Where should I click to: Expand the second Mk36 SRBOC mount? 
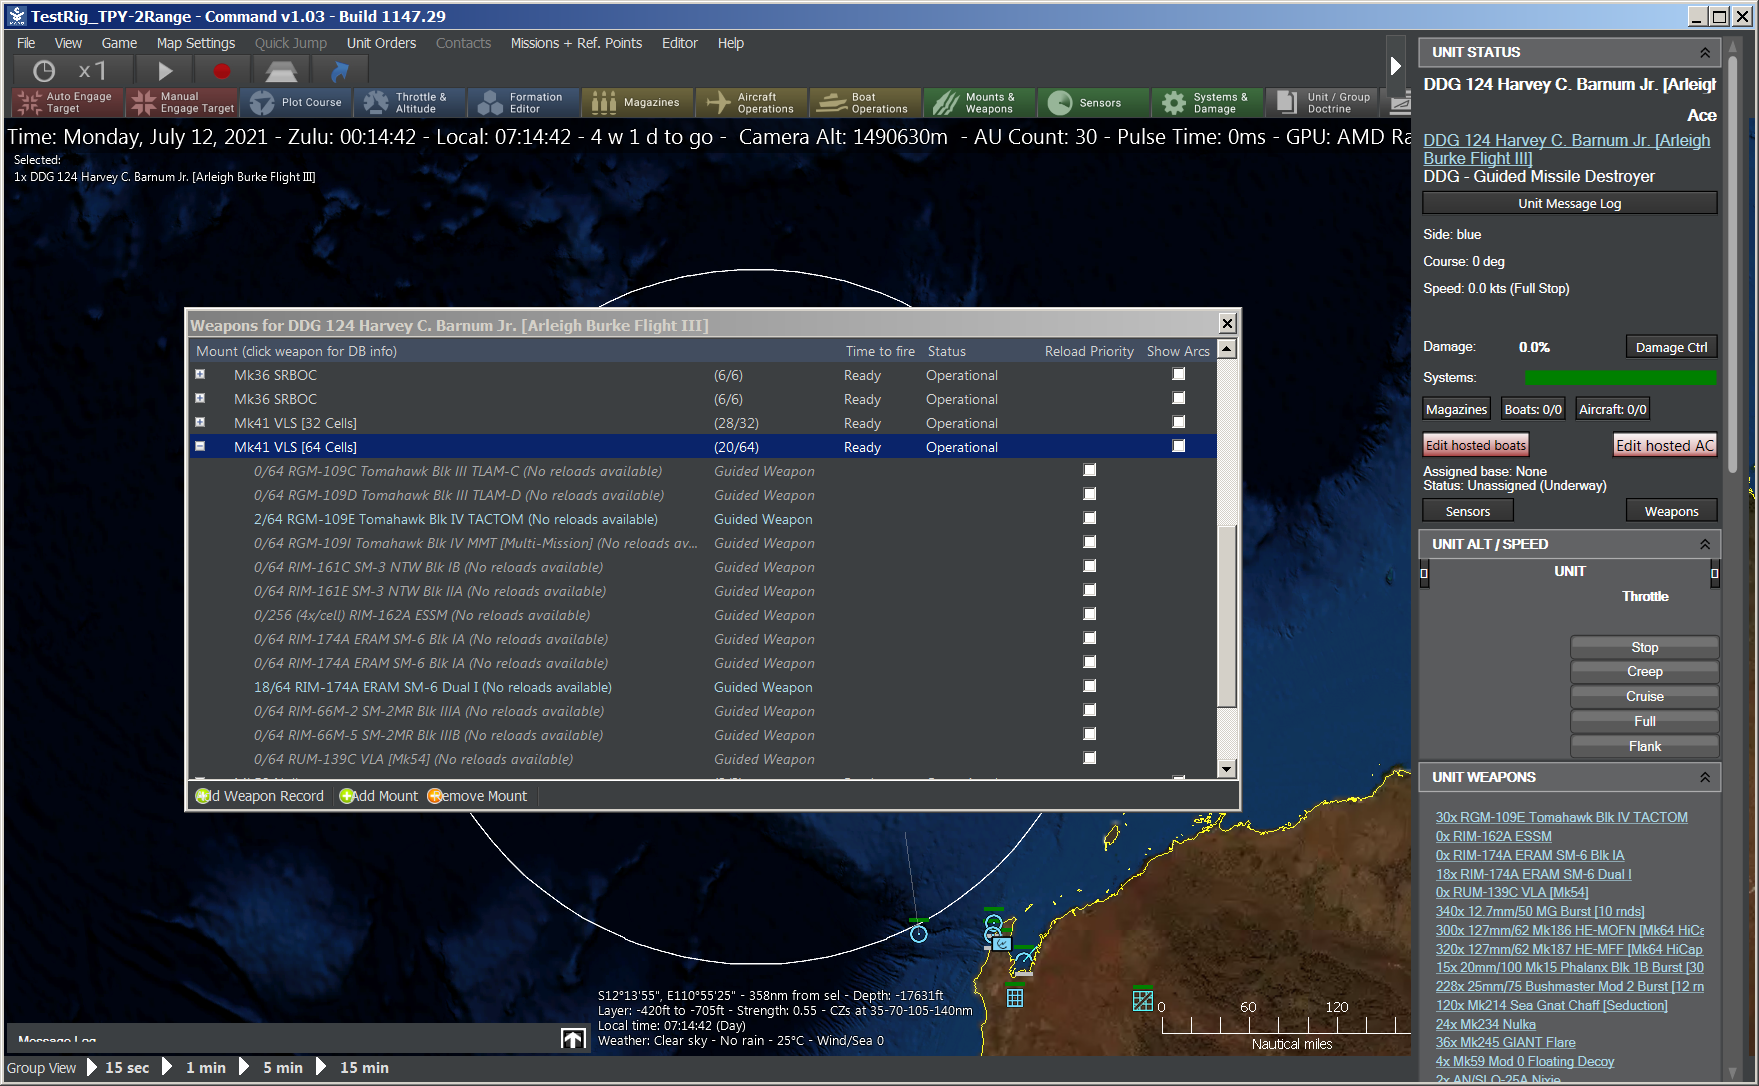[x=200, y=398]
